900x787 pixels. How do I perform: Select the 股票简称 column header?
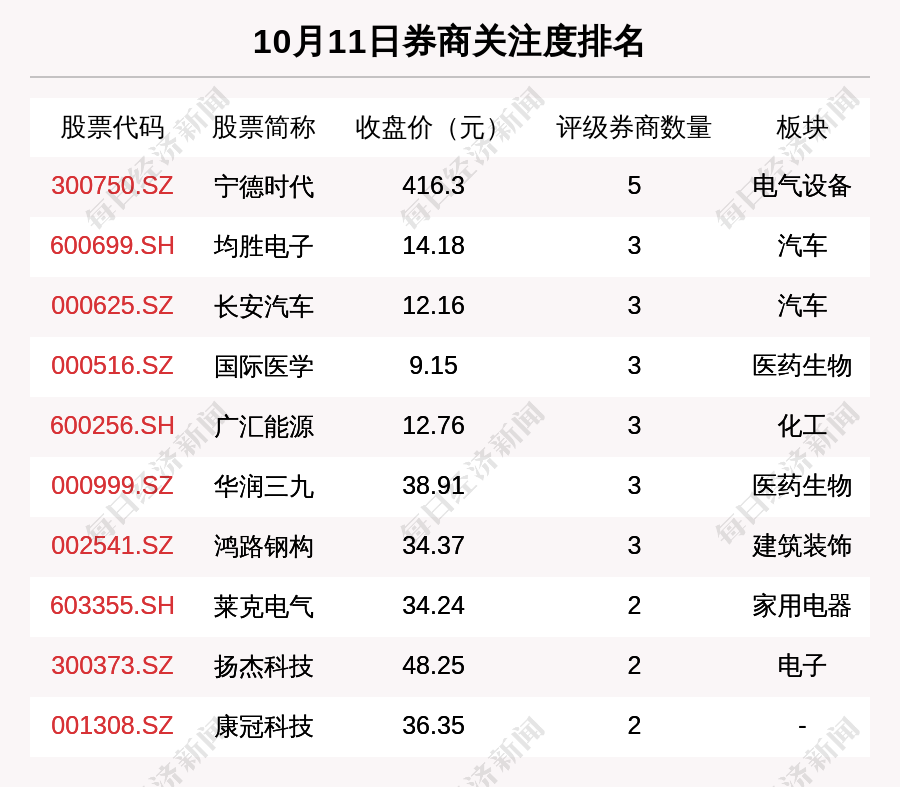pos(263,127)
